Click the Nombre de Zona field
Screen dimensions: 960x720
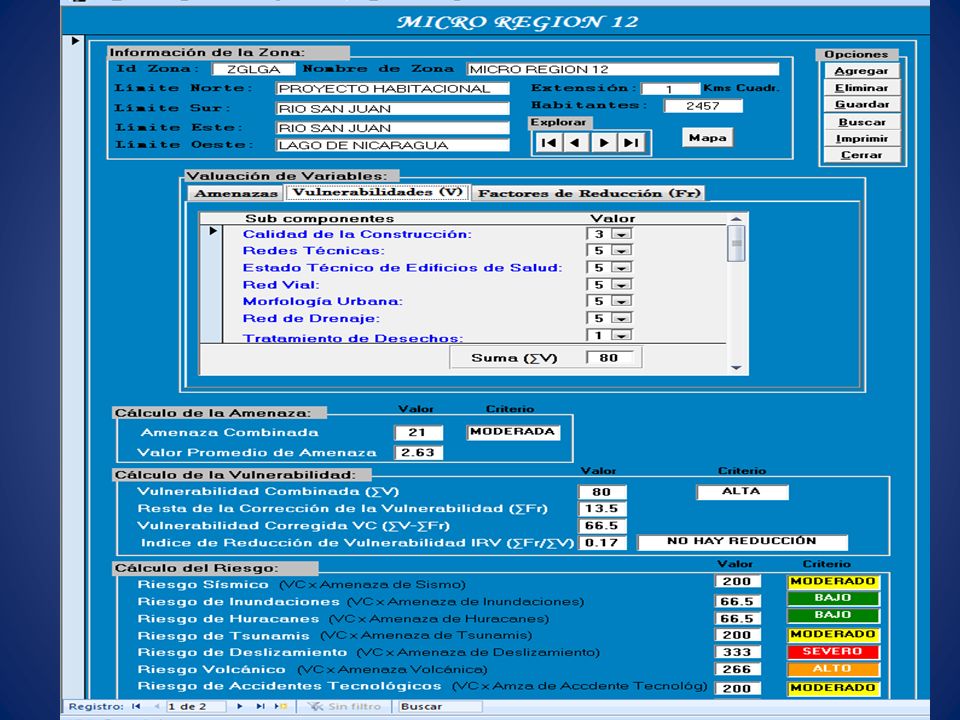coord(623,69)
